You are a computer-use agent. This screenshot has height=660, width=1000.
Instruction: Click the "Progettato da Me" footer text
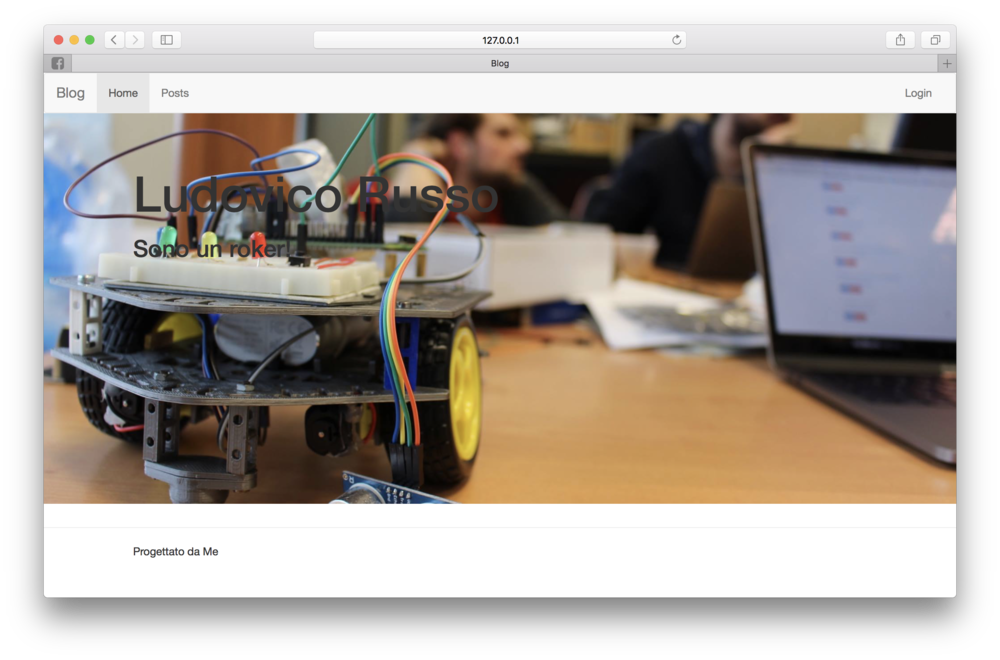pyautogui.click(x=175, y=551)
